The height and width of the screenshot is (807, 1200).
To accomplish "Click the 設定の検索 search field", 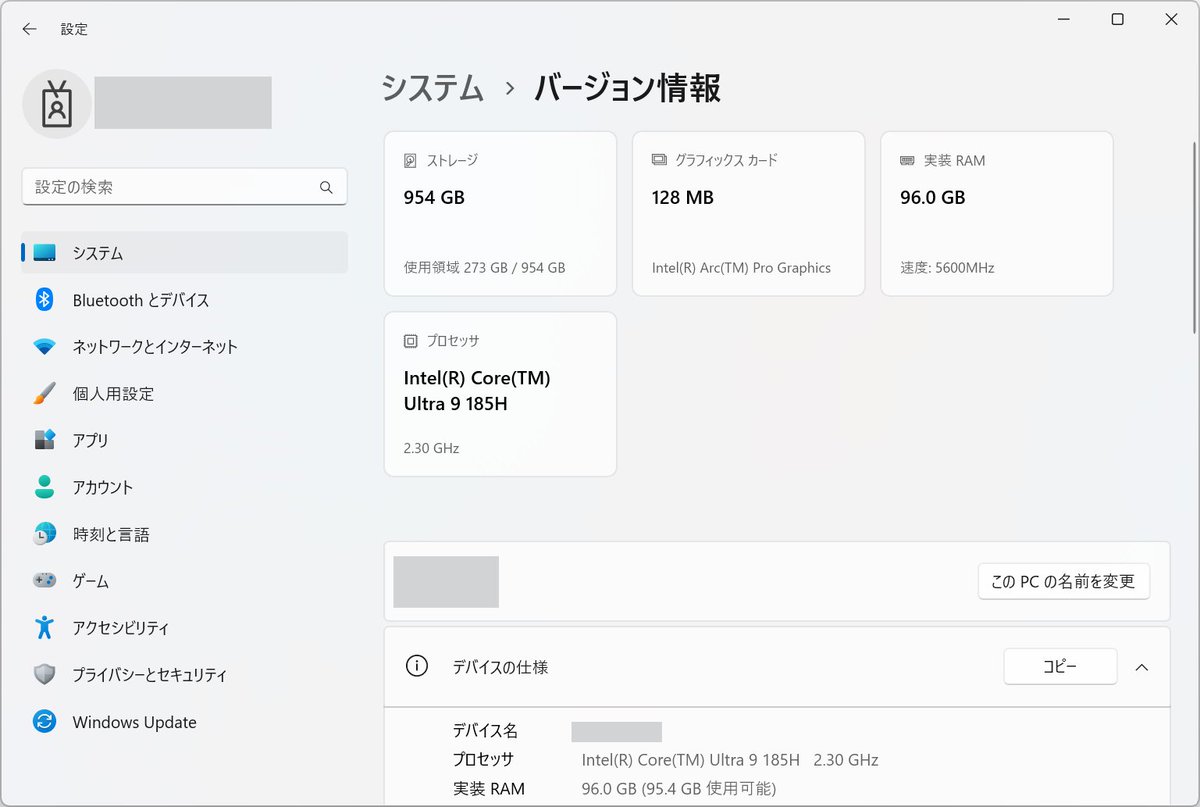I will (x=184, y=187).
